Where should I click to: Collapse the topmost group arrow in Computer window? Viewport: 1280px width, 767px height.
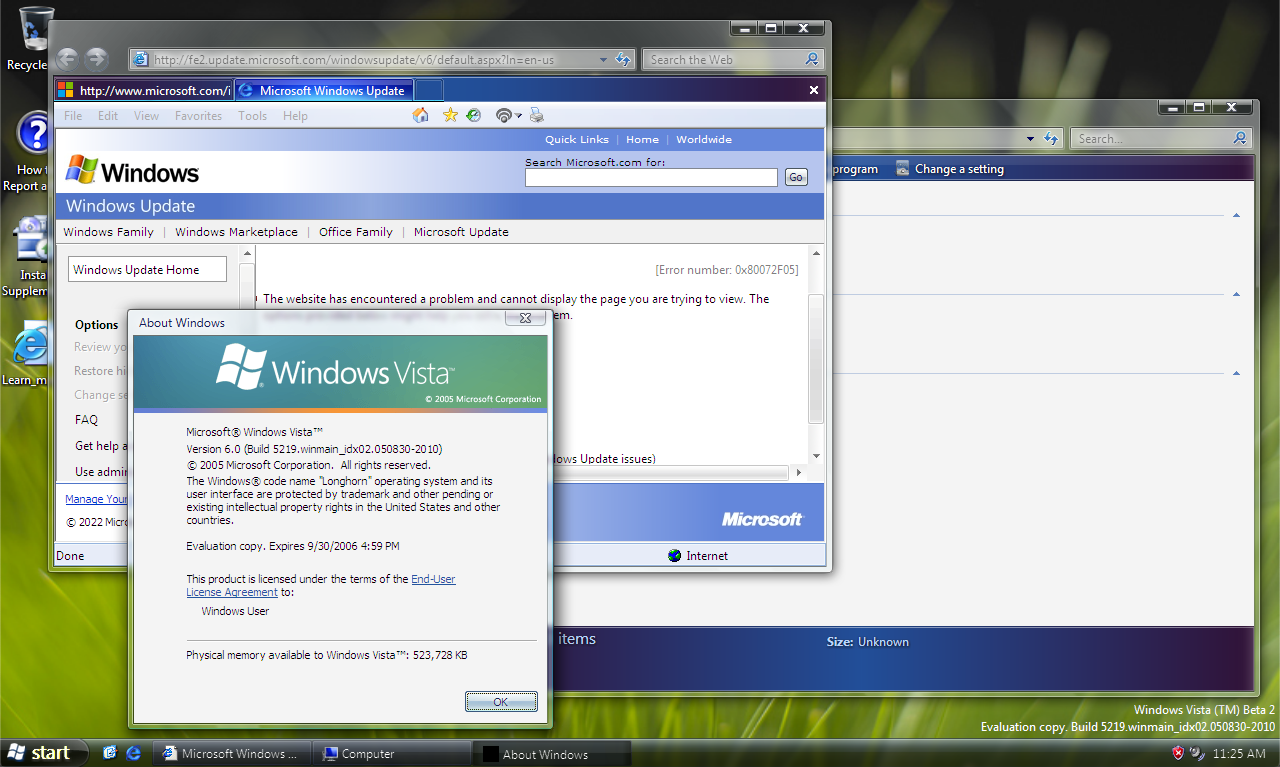[1237, 216]
